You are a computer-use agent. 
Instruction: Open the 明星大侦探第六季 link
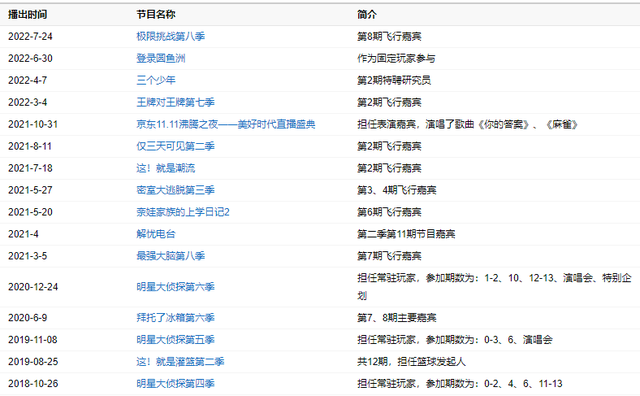coord(176,287)
